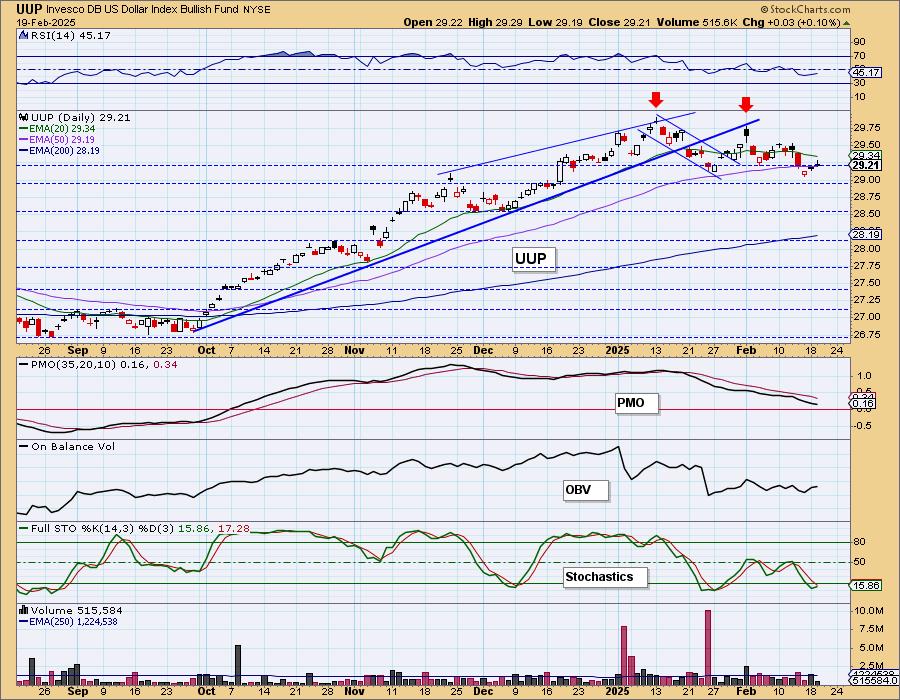The width and height of the screenshot is (900, 700).
Task: Click the candlestick icon before UUP (Daily)
Action: pyautogui.click(x=24, y=117)
